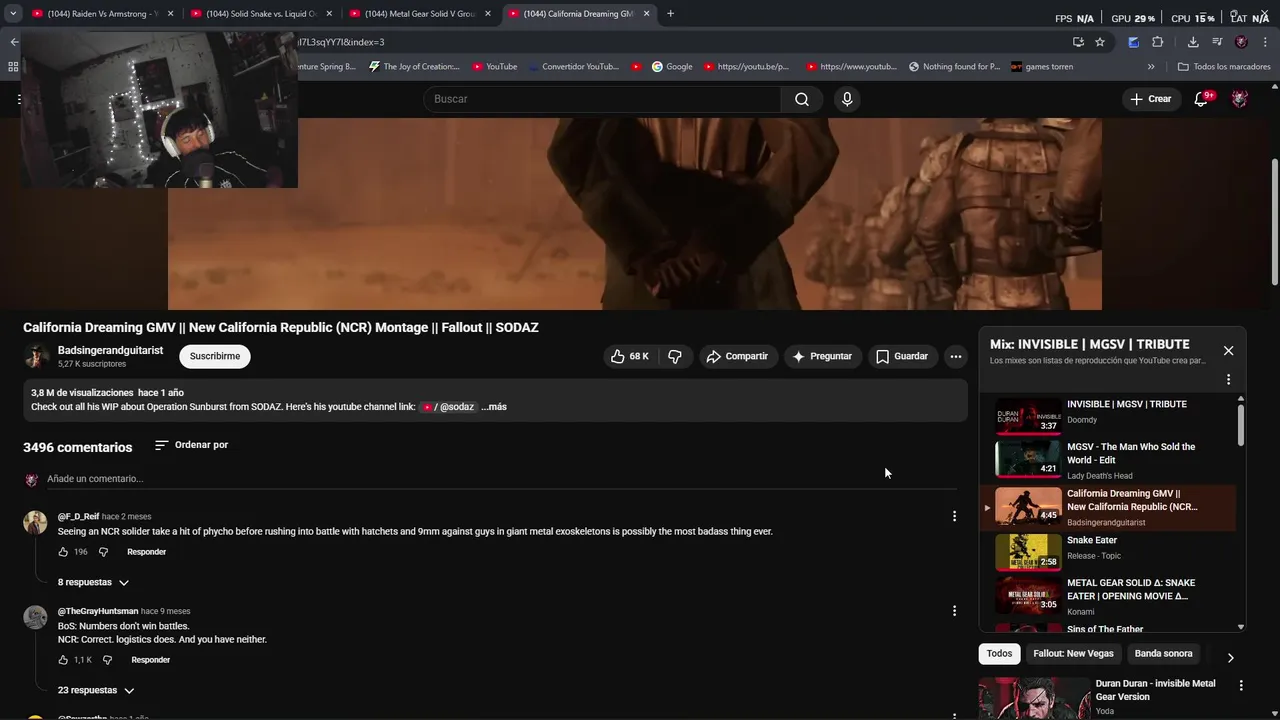Open @sodaz channel link in description

(x=447, y=407)
